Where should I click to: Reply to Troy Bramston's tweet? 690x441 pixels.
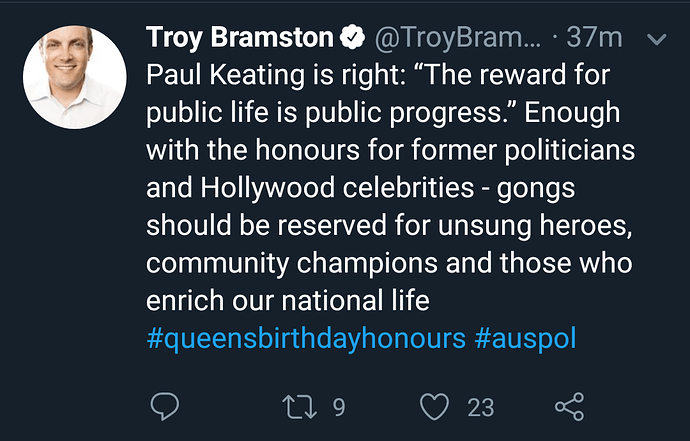[x=164, y=406]
